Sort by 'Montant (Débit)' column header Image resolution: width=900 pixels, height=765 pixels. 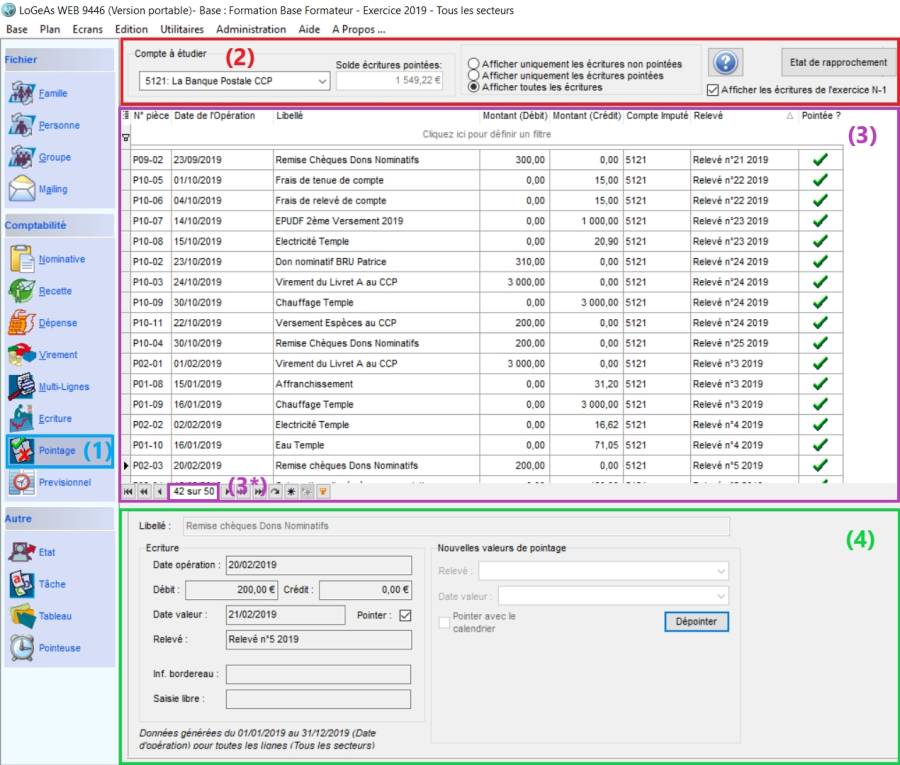514,115
